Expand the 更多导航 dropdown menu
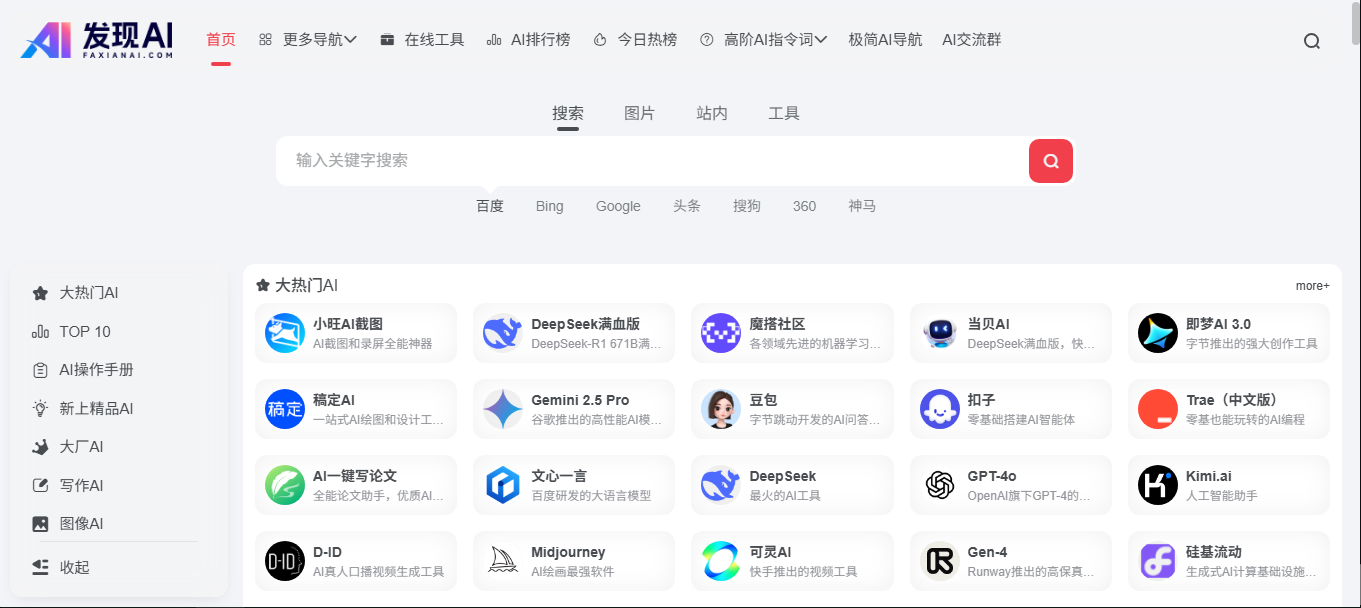Image resolution: width=1361 pixels, height=608 pixels. [x=308, y=40]
